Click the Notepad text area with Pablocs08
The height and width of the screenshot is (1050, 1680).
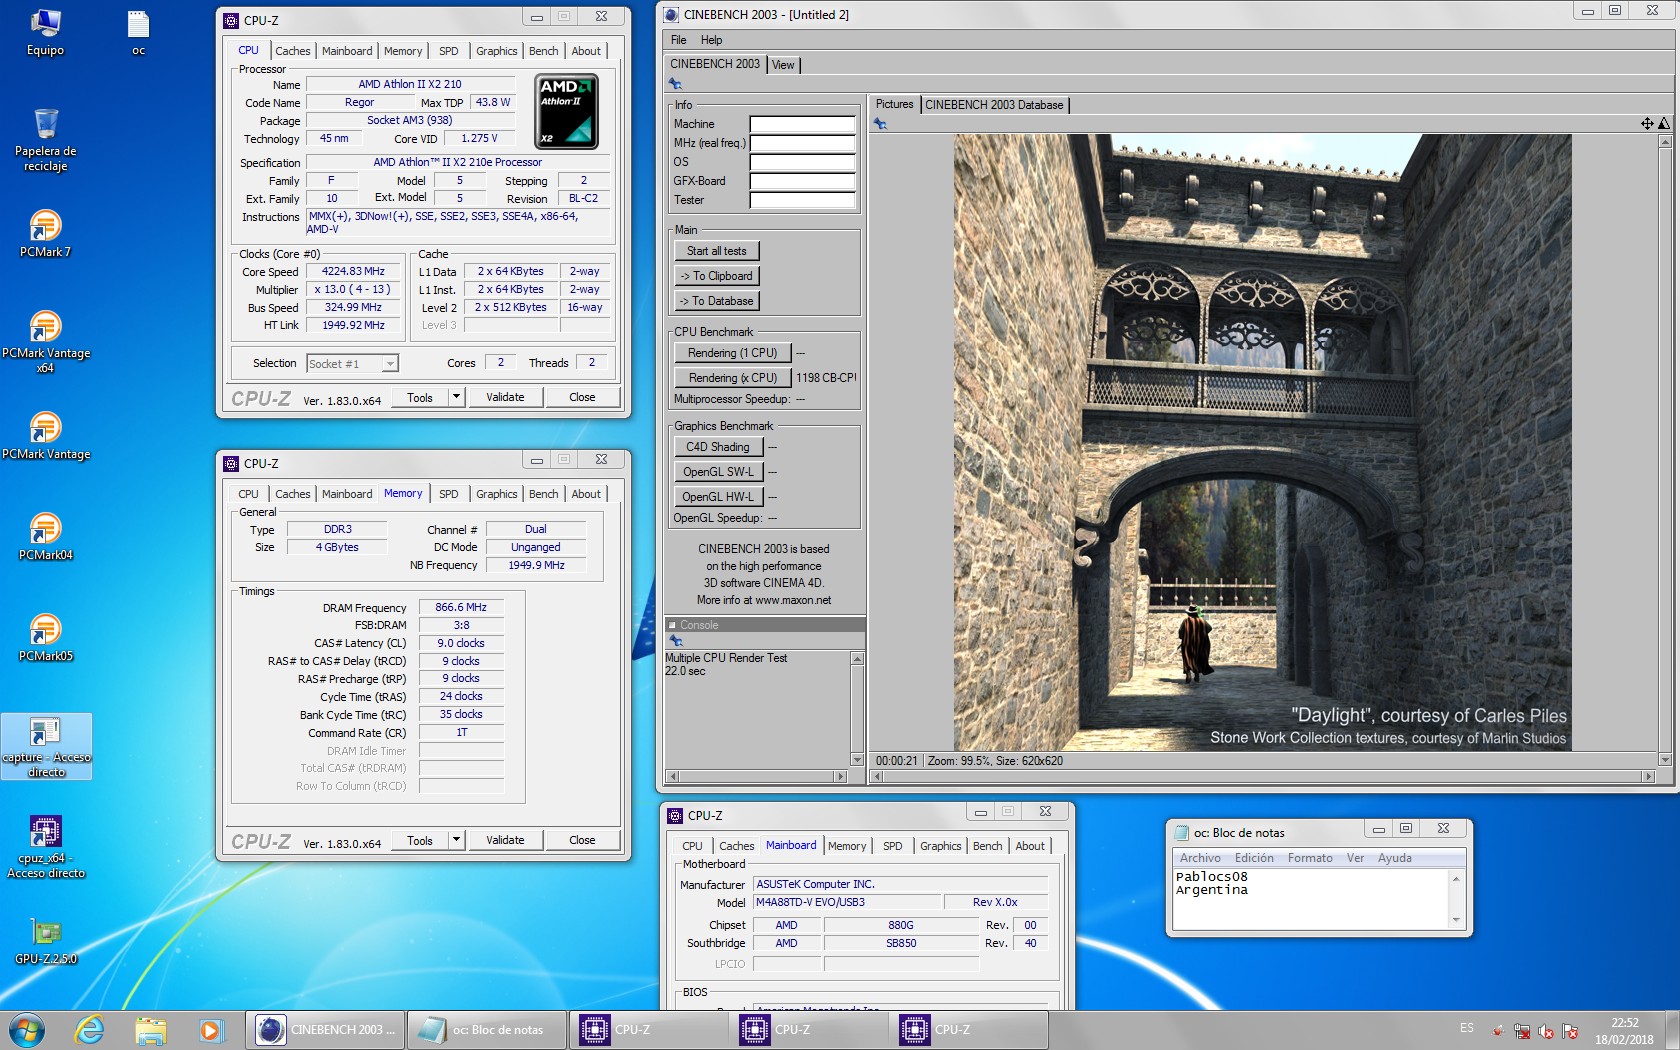pos(1310,898)
